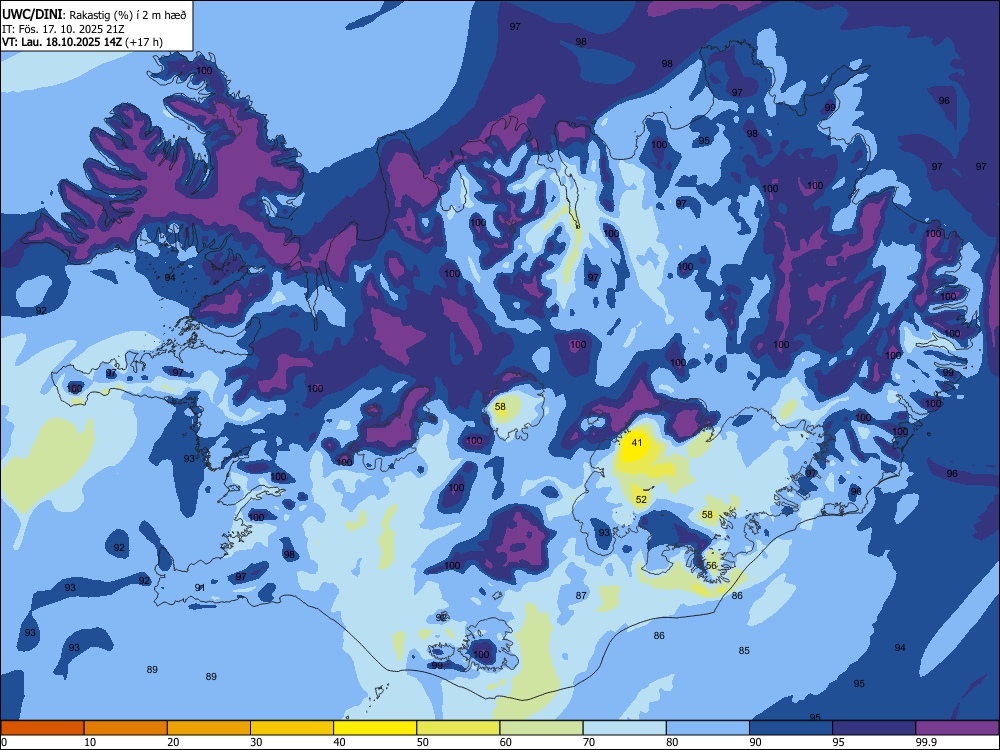Click the 30–40 amber legend swatch
The height and width of the screenshot is (750, 1000).
coord(292,728)
